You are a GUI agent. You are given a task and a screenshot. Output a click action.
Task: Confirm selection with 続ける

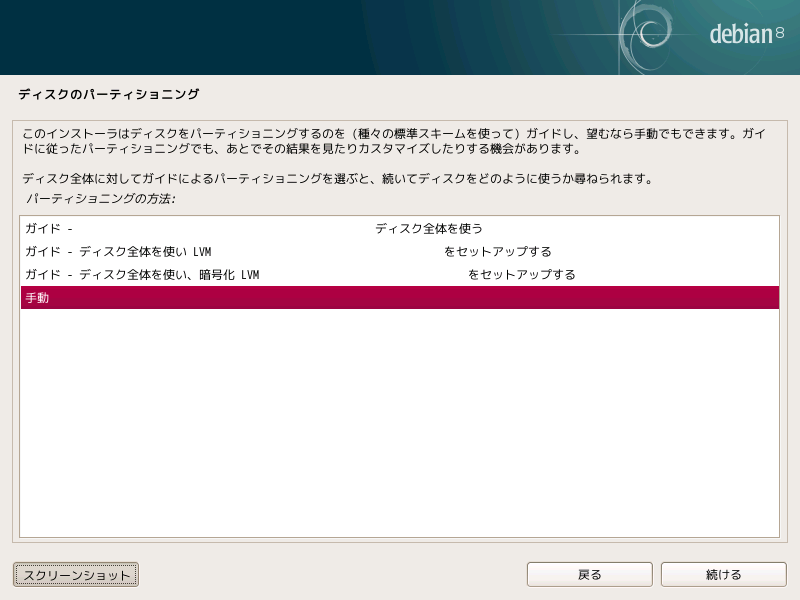tap(723, 574)
